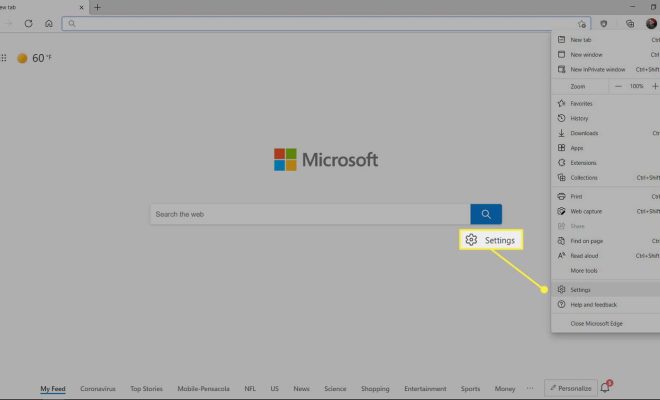660x400 pixels.
Task: Open the Collections toolbar icon
Action: coord(630,24)
